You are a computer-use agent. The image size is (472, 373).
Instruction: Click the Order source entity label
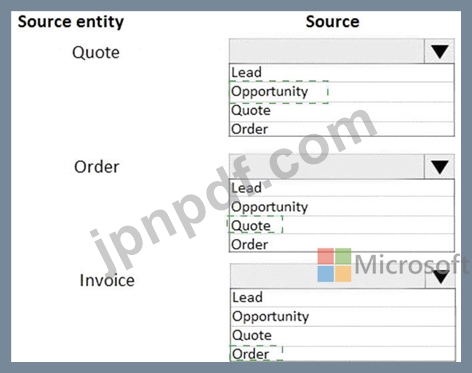[97, 167]
